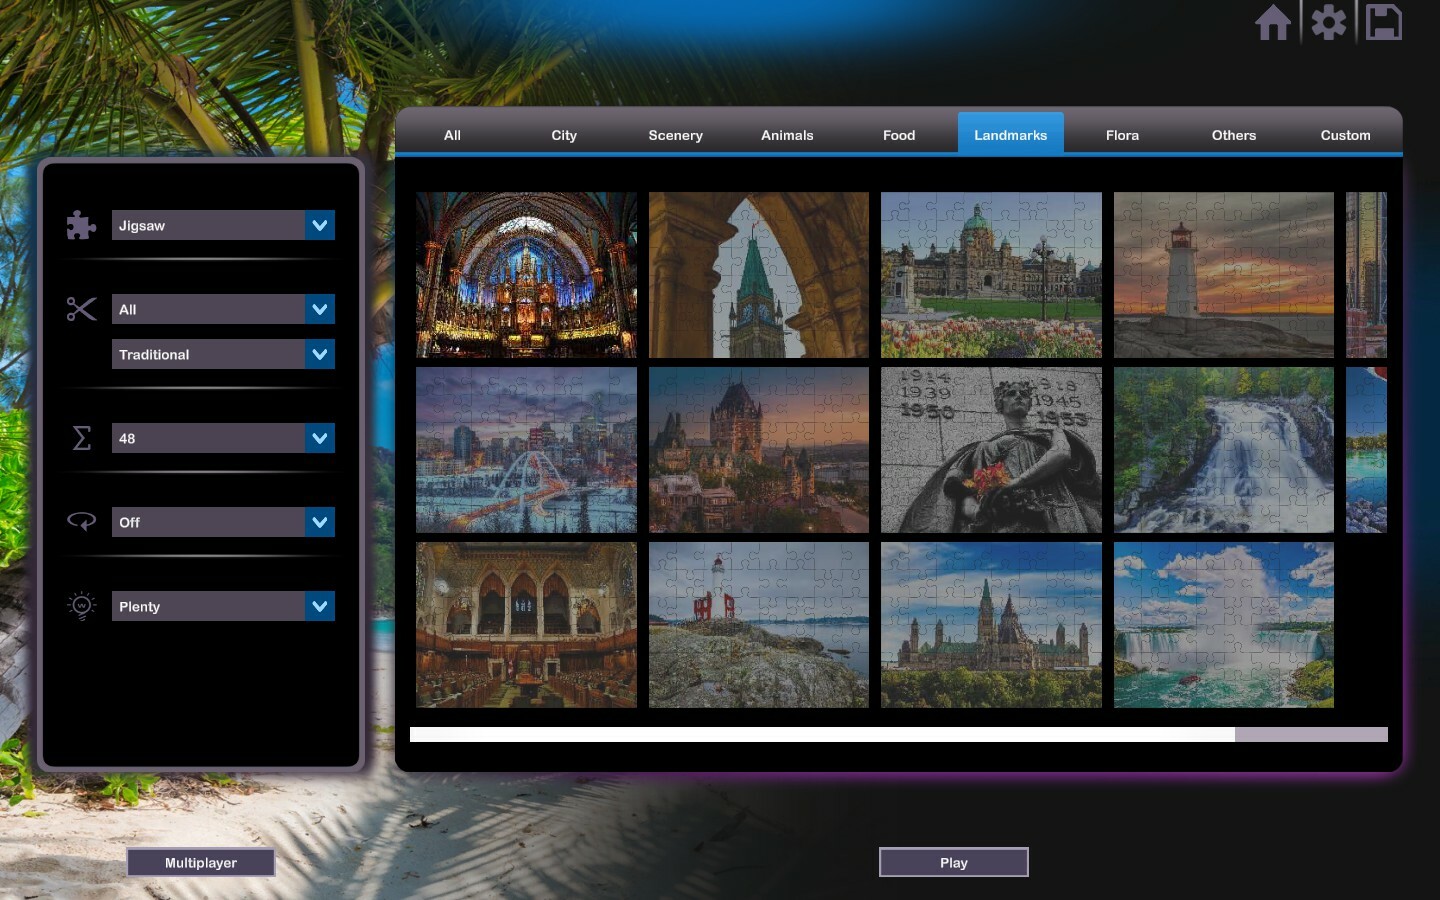Click the sigma piece-count icon
Image resolution: width=1440 pixels, height=900 pixels.
[x=81, y=438]
